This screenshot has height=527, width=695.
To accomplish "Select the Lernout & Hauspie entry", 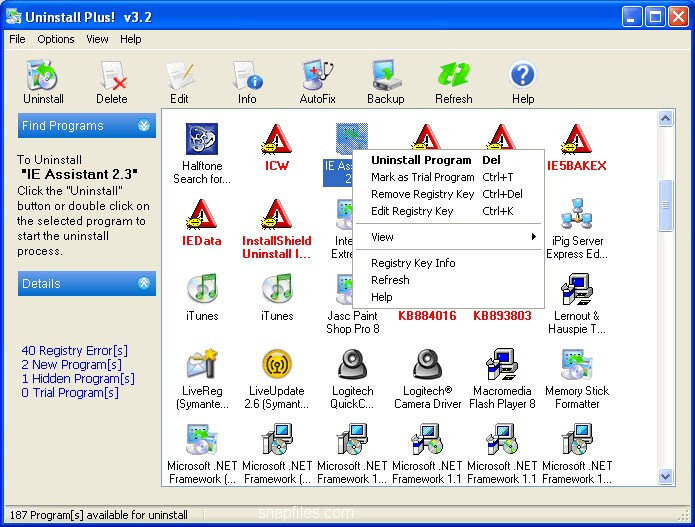I will pyautogui.click(x=576, y=304).
